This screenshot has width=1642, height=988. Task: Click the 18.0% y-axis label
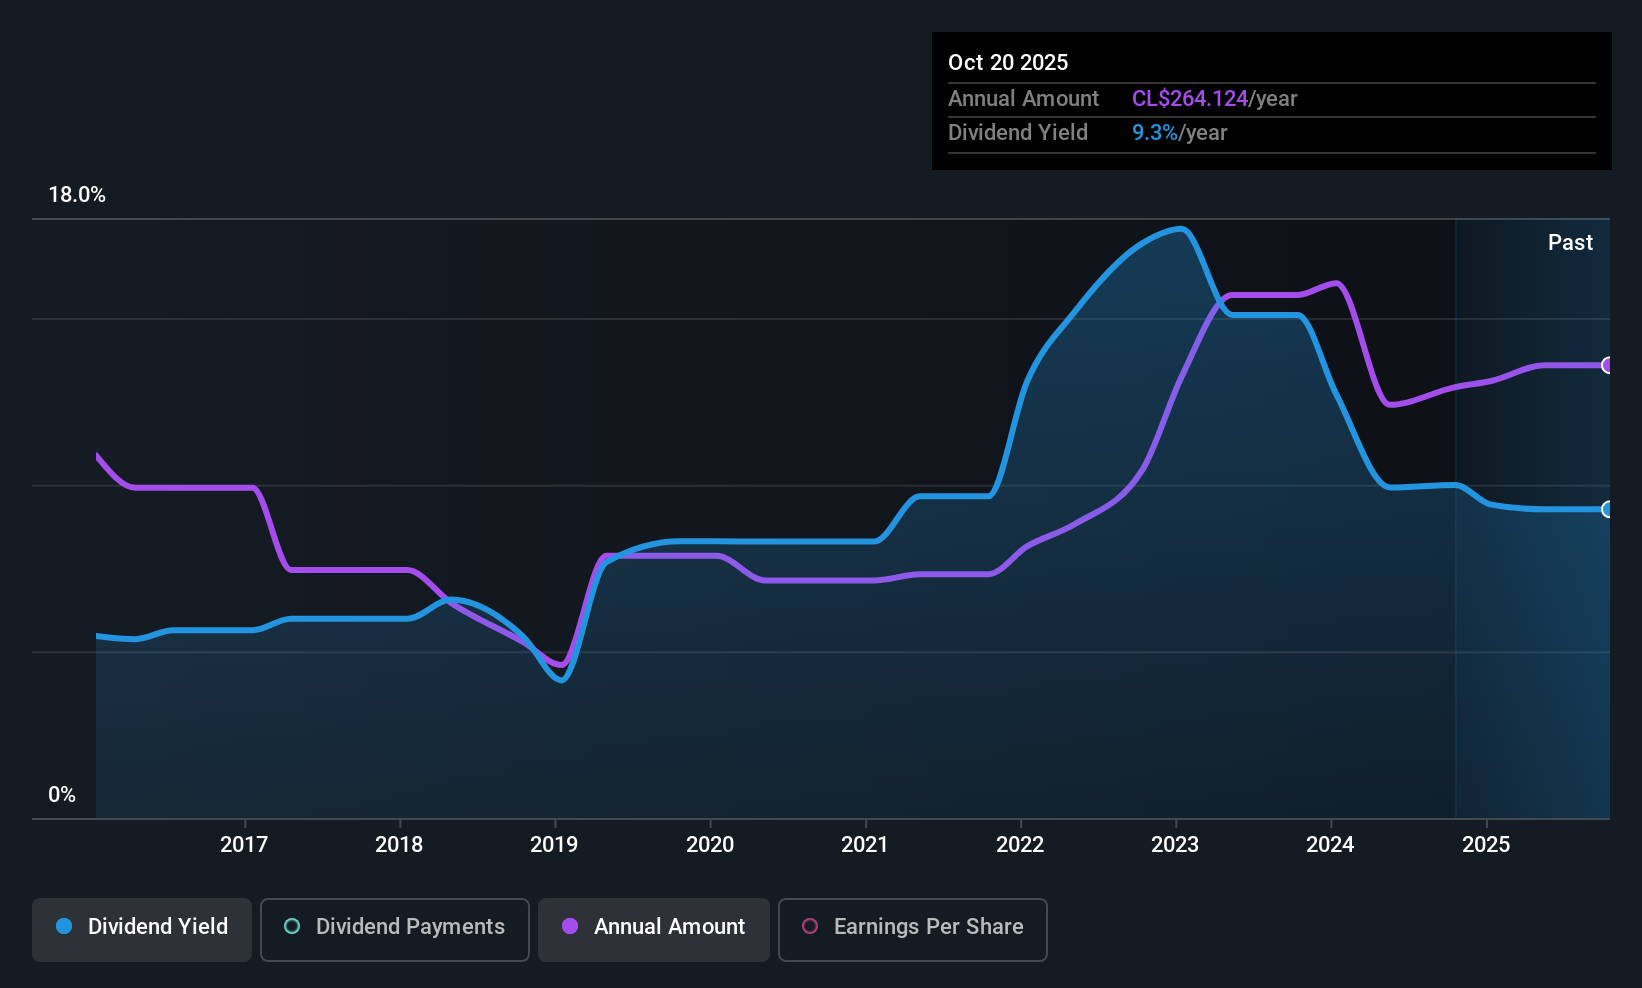(77, 194)
